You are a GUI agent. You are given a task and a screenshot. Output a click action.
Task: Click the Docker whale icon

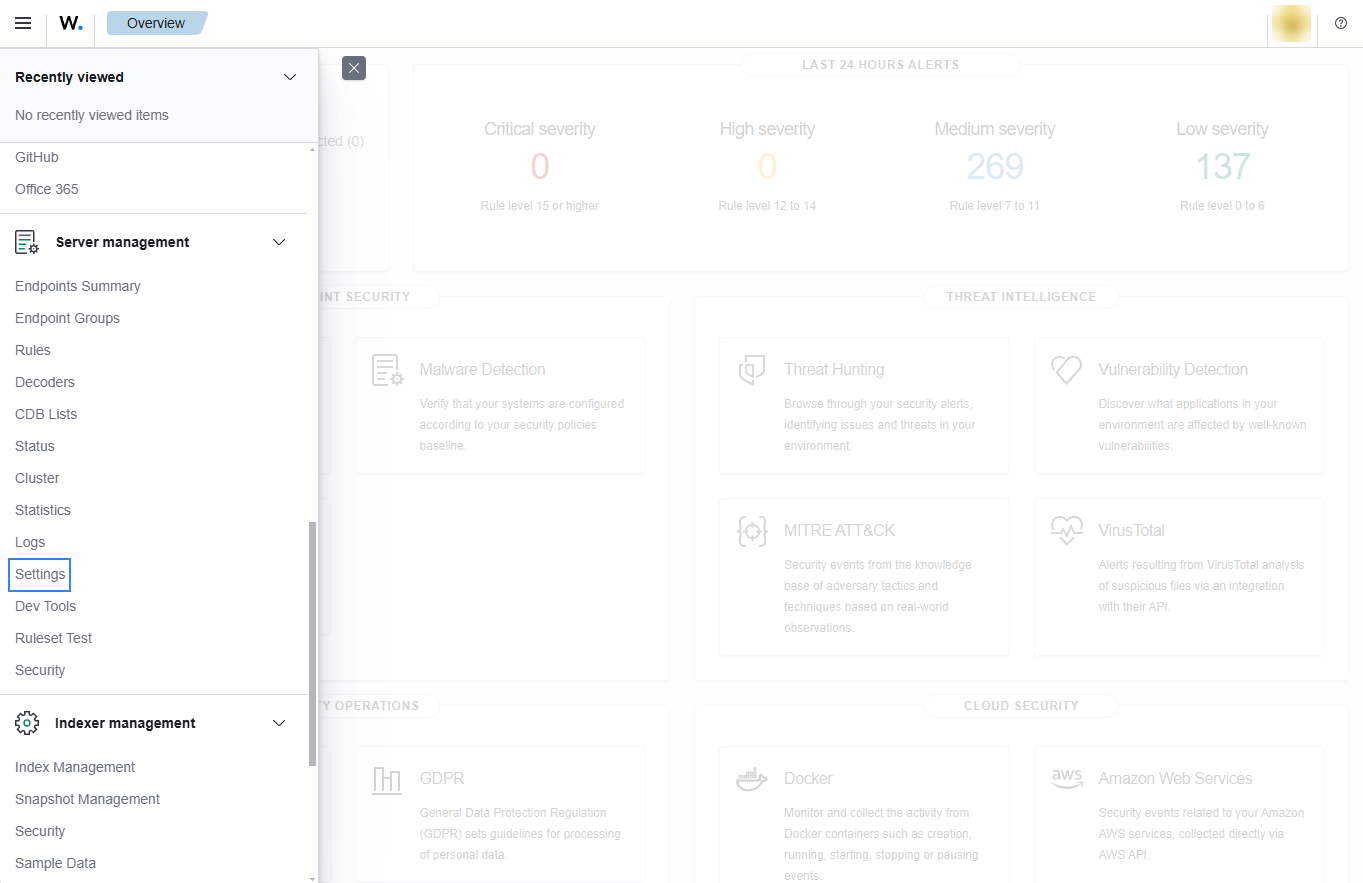click(x=752, y=779)
